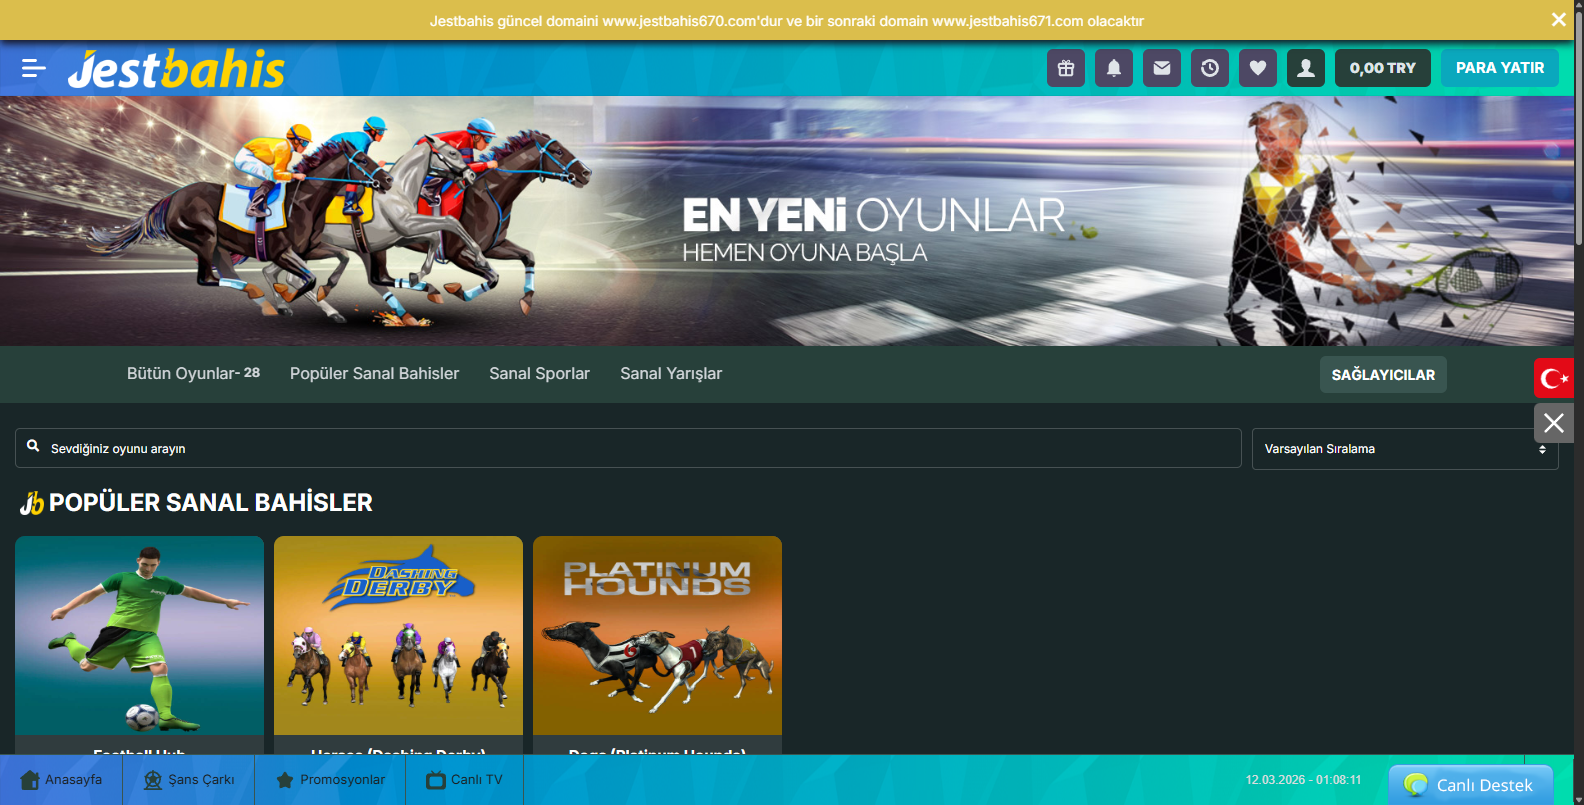Open the SAĞLAYICILAR providers button
Screen dimensions: 1584x805
(x=1383, y=375)
